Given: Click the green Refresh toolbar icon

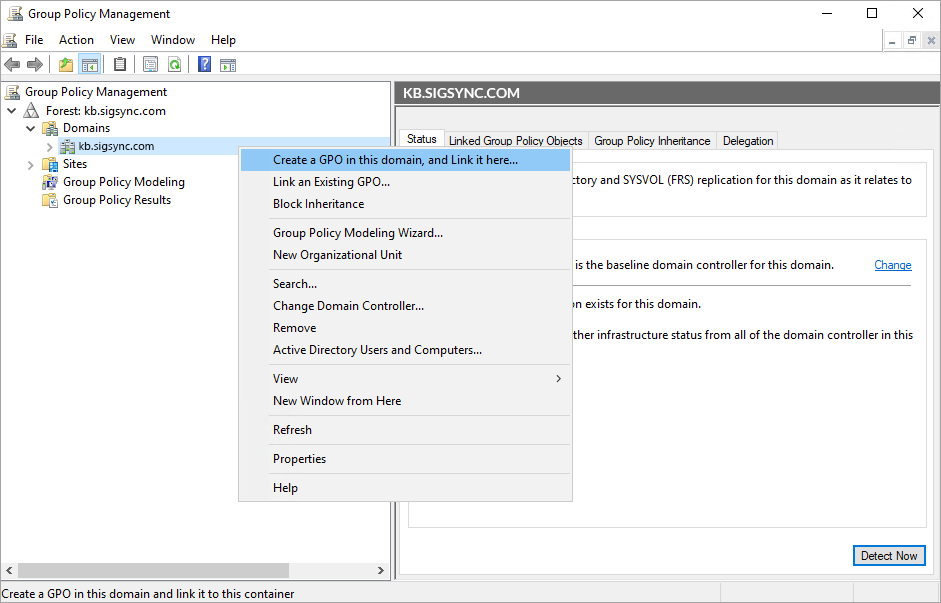Looking at the screenshot, I should (x=174, y=65).
